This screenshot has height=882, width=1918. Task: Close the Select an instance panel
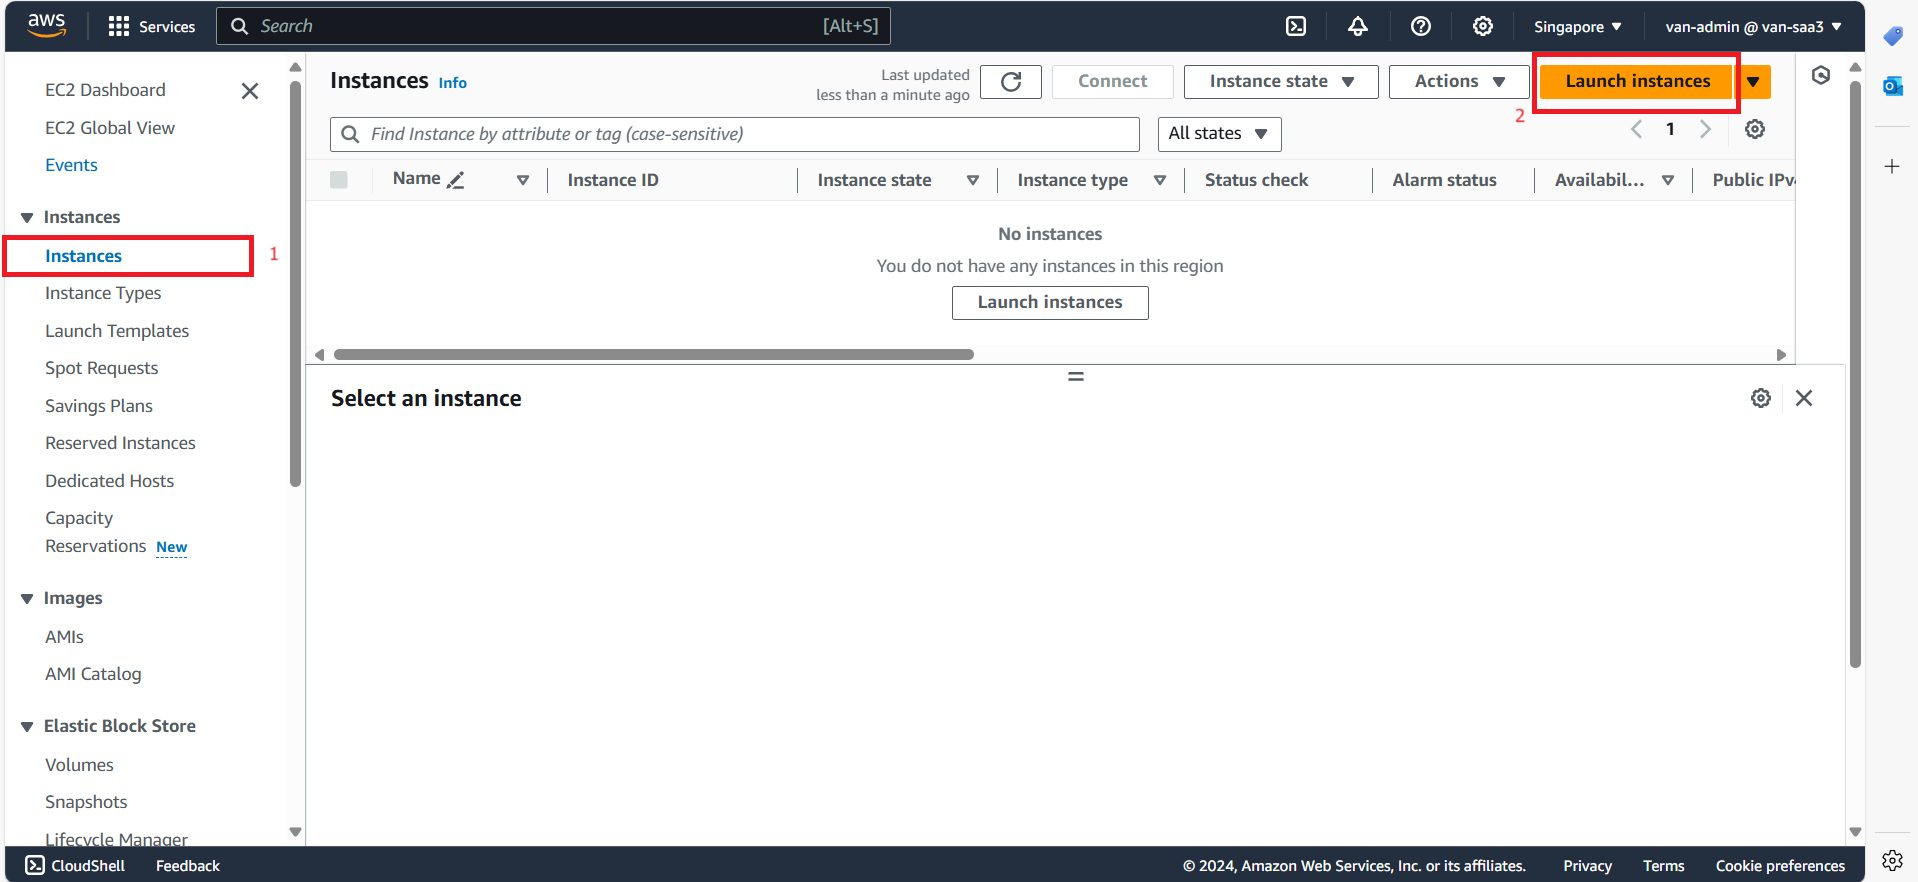(1804, 398)
